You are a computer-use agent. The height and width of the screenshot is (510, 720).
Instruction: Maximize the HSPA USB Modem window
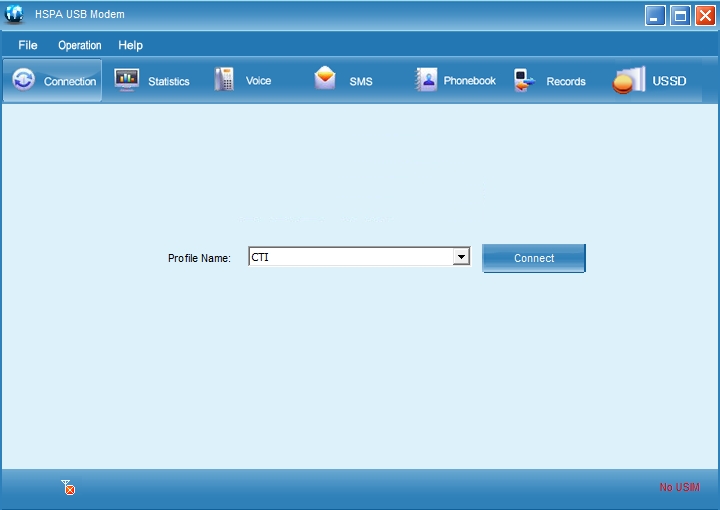click(x=680, y=16)
